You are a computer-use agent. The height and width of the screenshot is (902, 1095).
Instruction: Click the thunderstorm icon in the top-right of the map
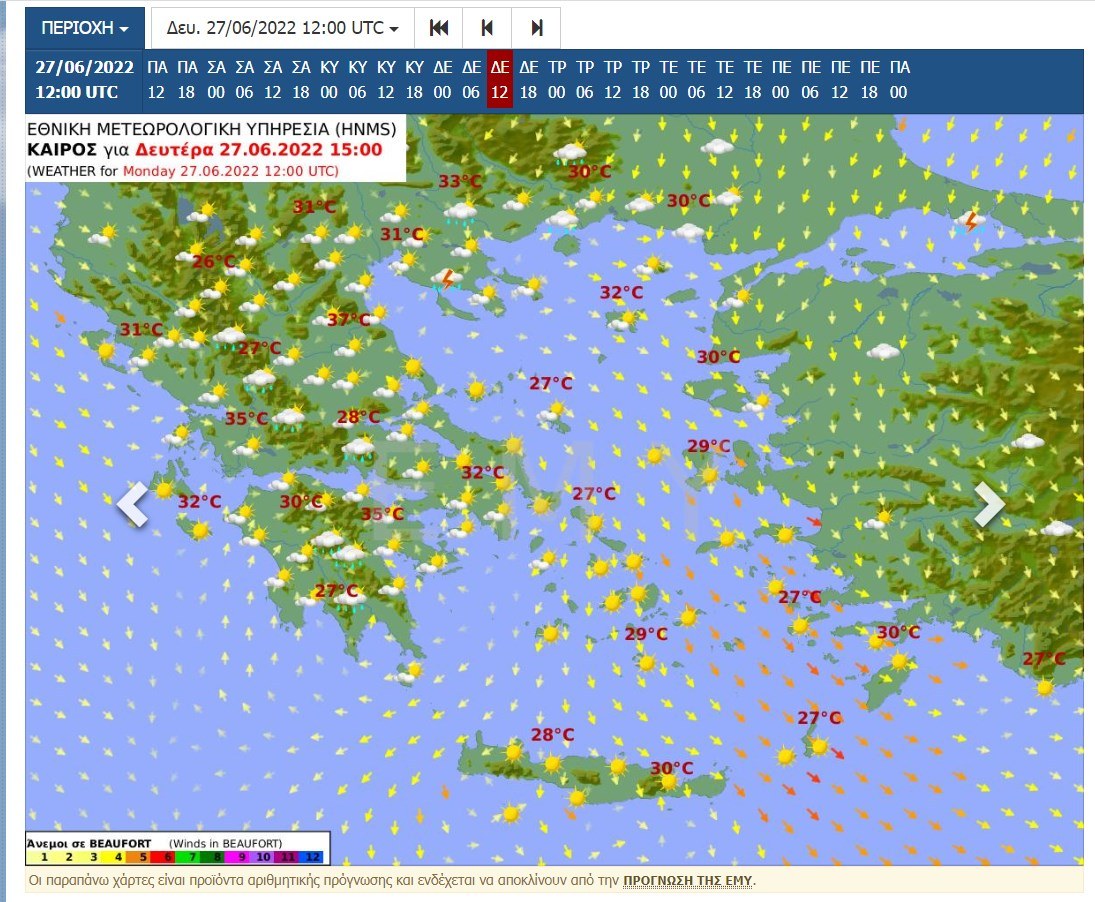coord(968,222)
